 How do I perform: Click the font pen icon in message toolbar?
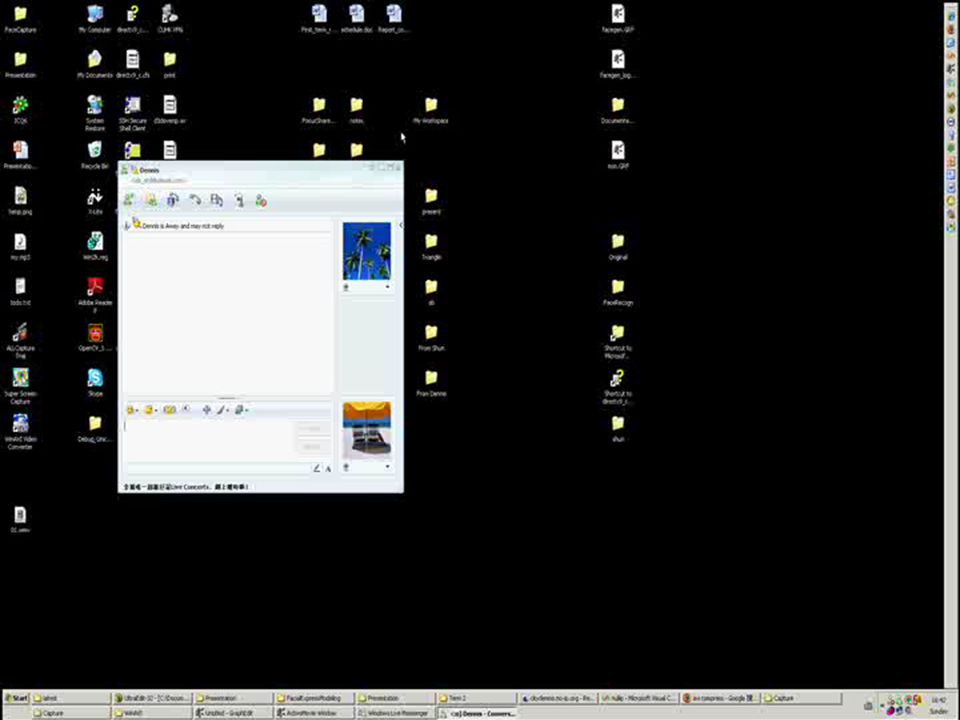pyautogui.click(x=221, y=410)
